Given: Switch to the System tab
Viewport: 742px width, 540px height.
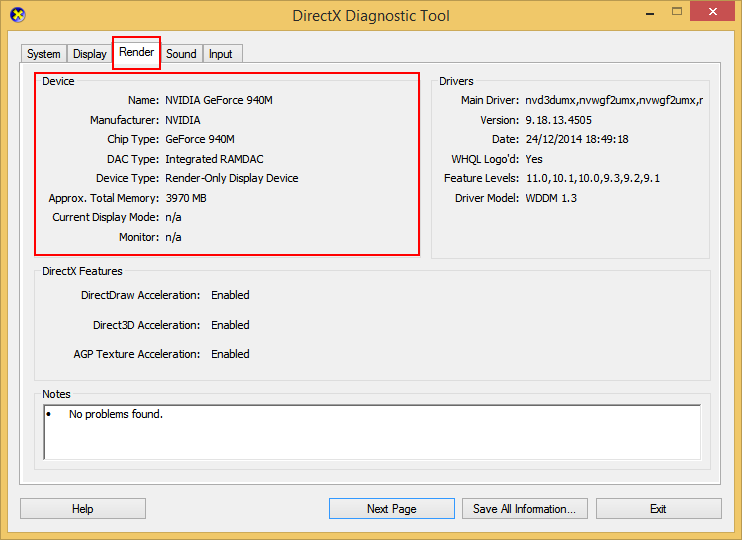Looking at the screenshot, I should pyautogui.click(x=44, y=54).
